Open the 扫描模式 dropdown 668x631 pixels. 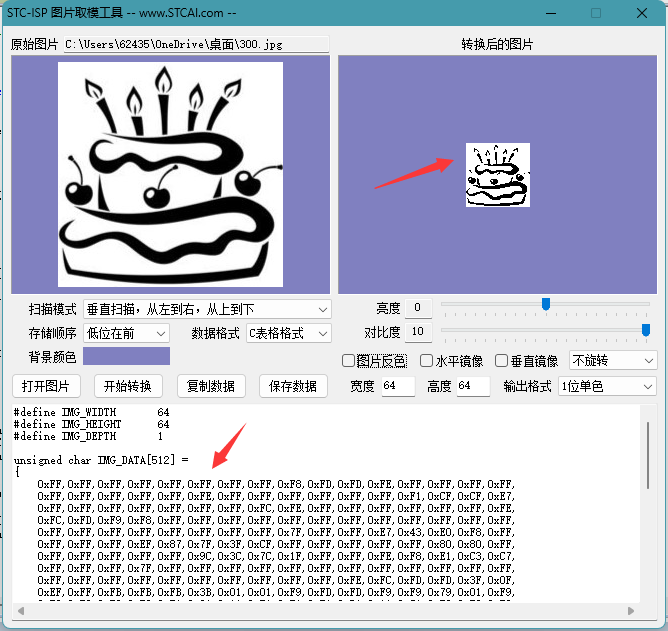click(x=207, y=309)
